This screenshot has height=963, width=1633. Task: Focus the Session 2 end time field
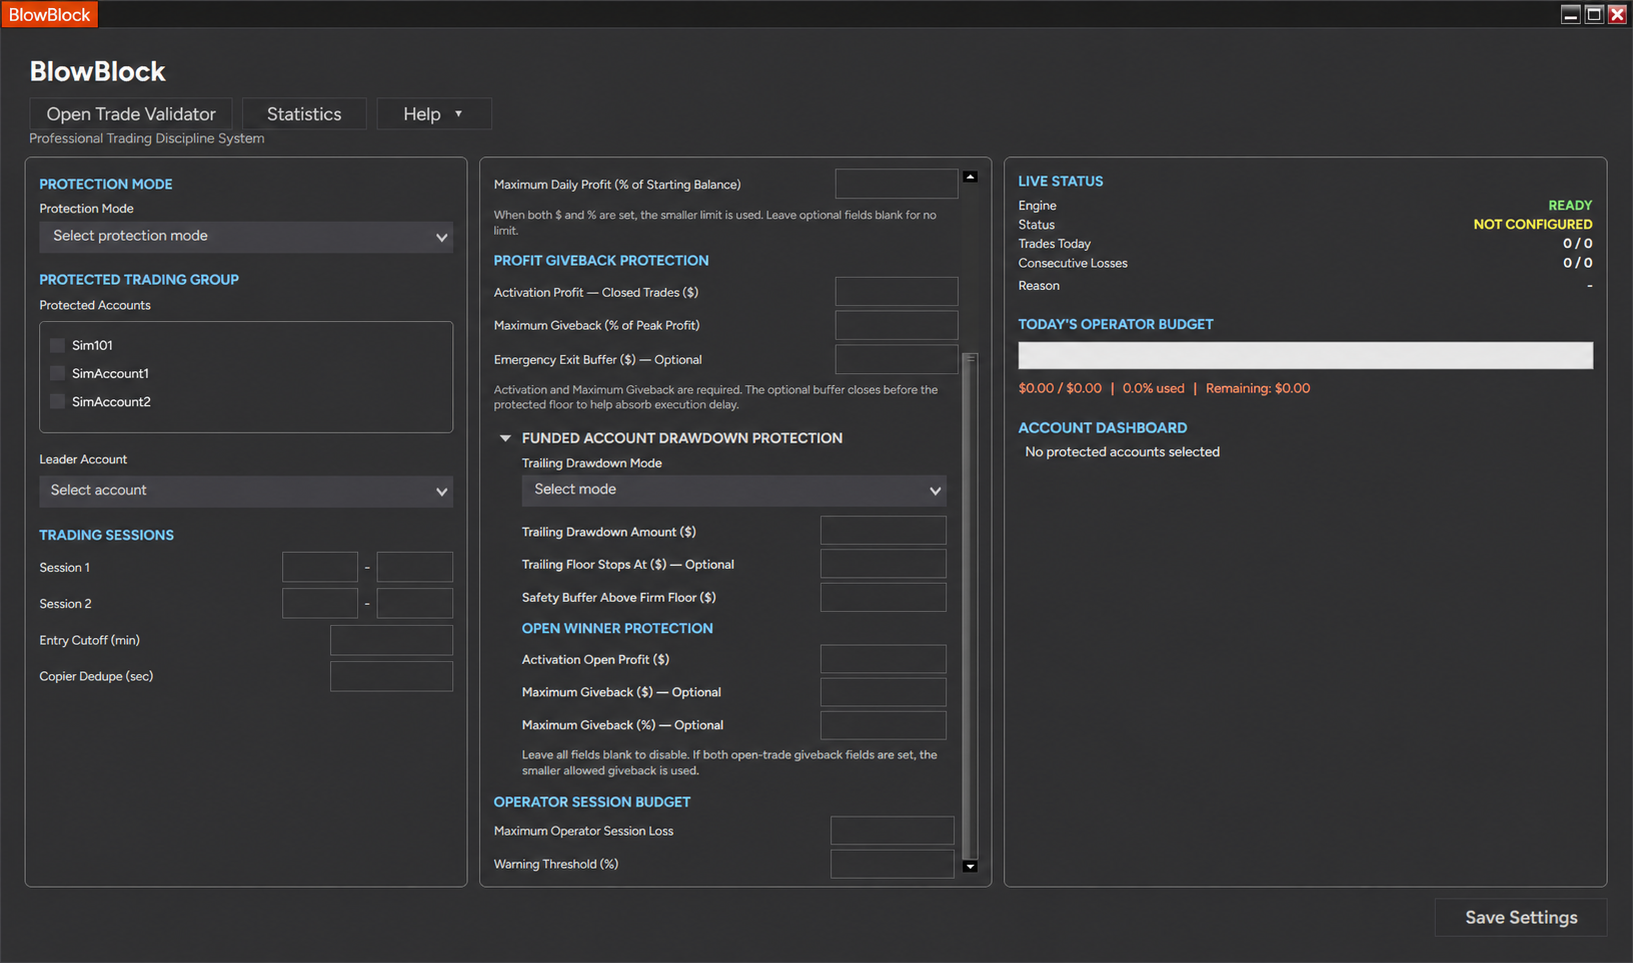(415, 603)
